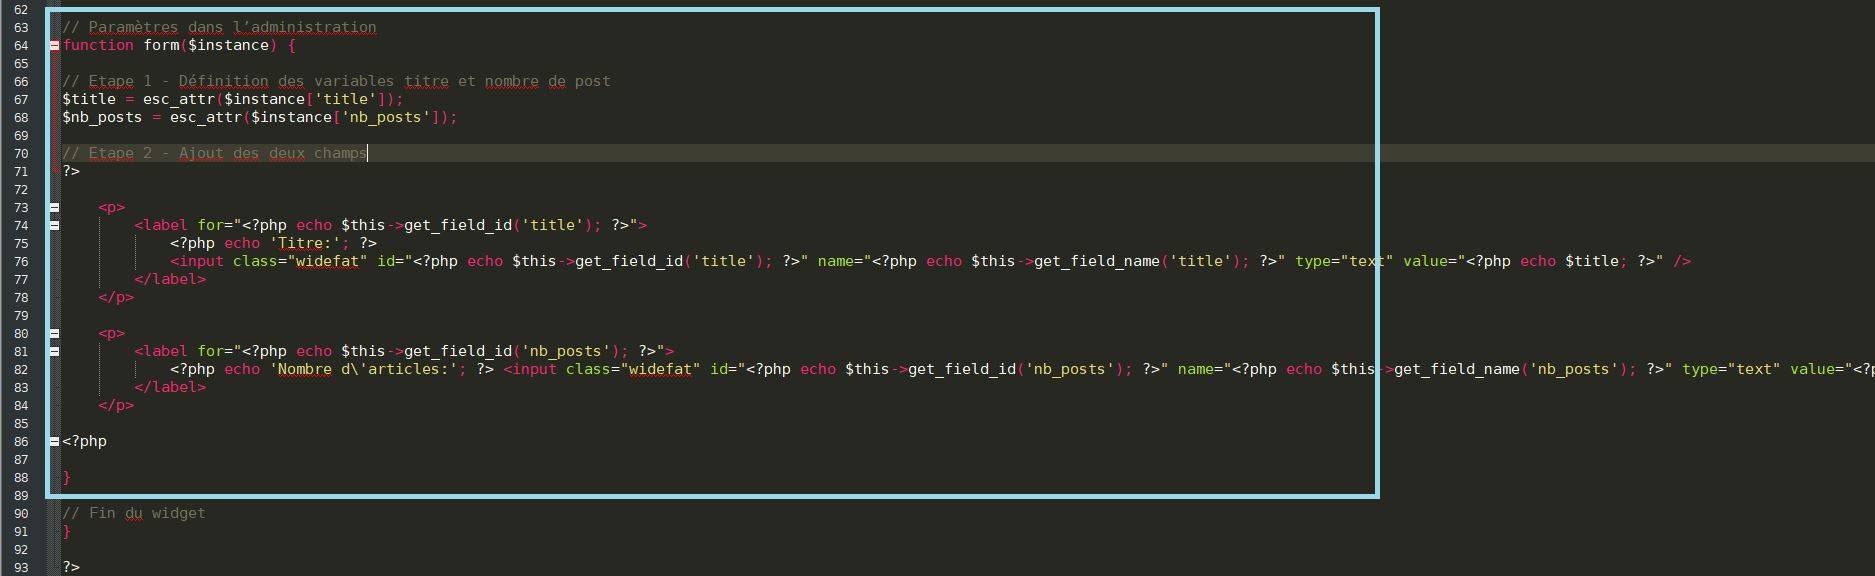Click the '?>' closing tag on line 71

pos(71,171)
